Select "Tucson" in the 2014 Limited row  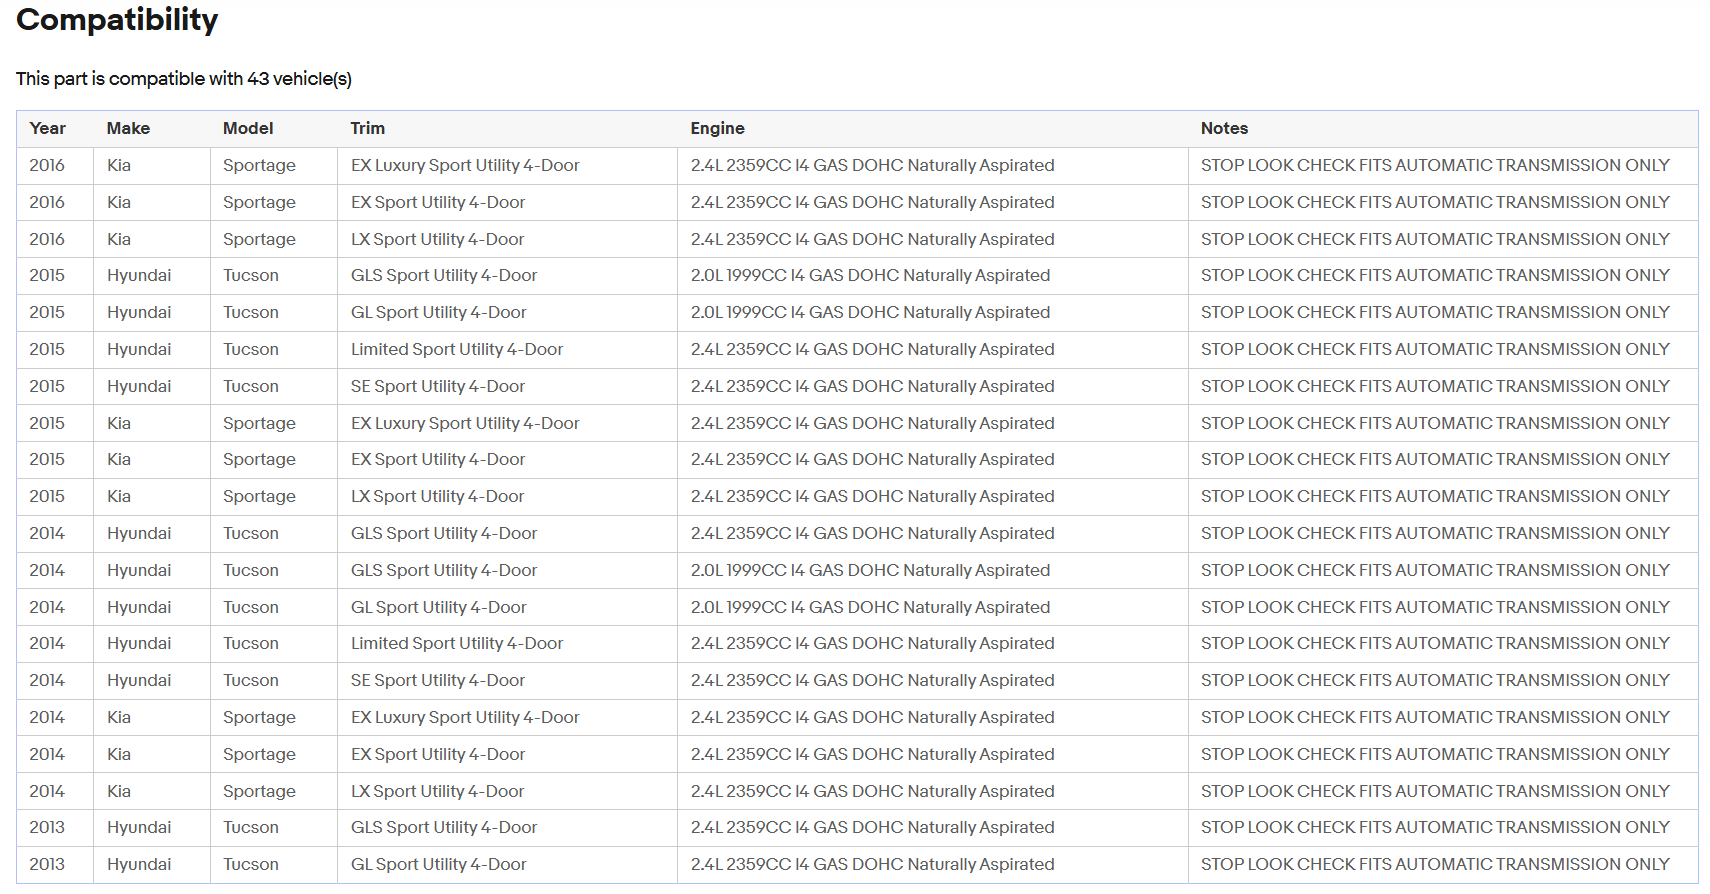click(x=251, y=644)
